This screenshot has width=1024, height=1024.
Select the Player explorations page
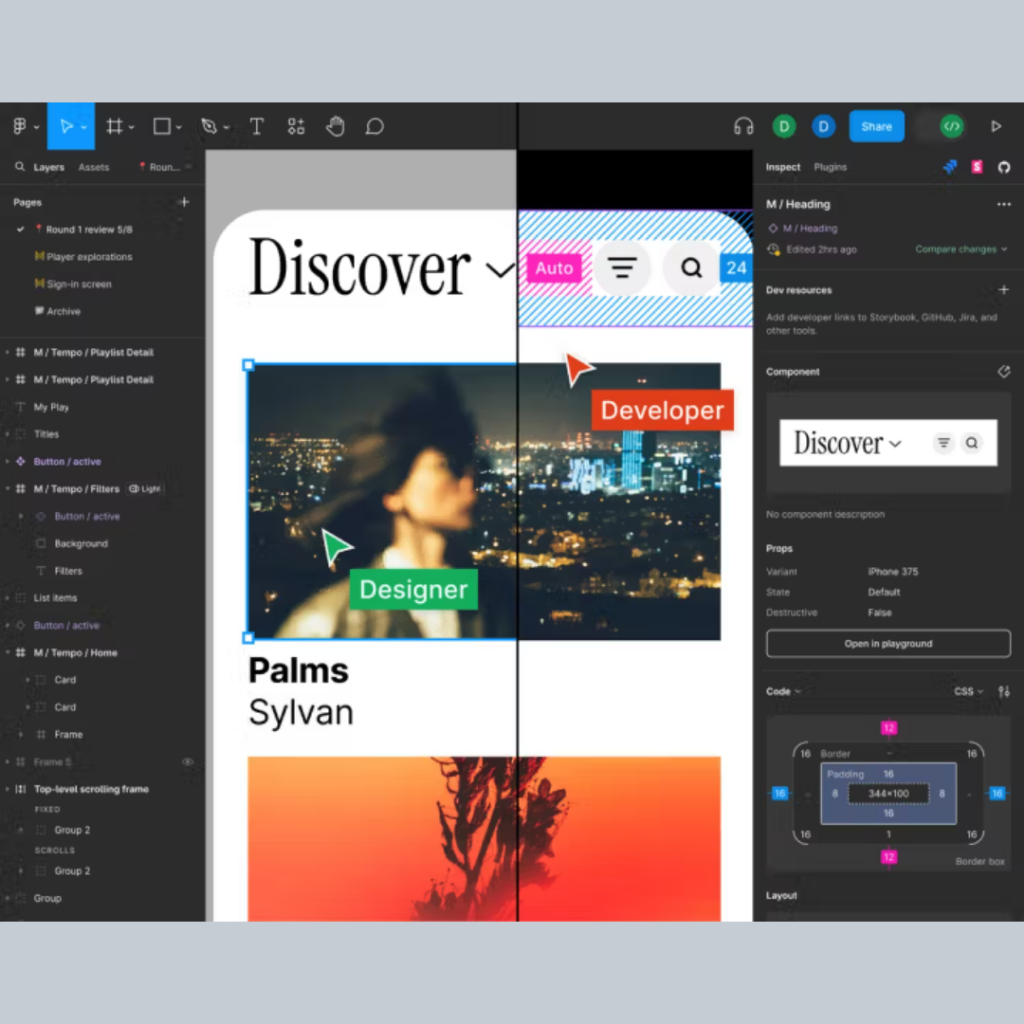89,257
